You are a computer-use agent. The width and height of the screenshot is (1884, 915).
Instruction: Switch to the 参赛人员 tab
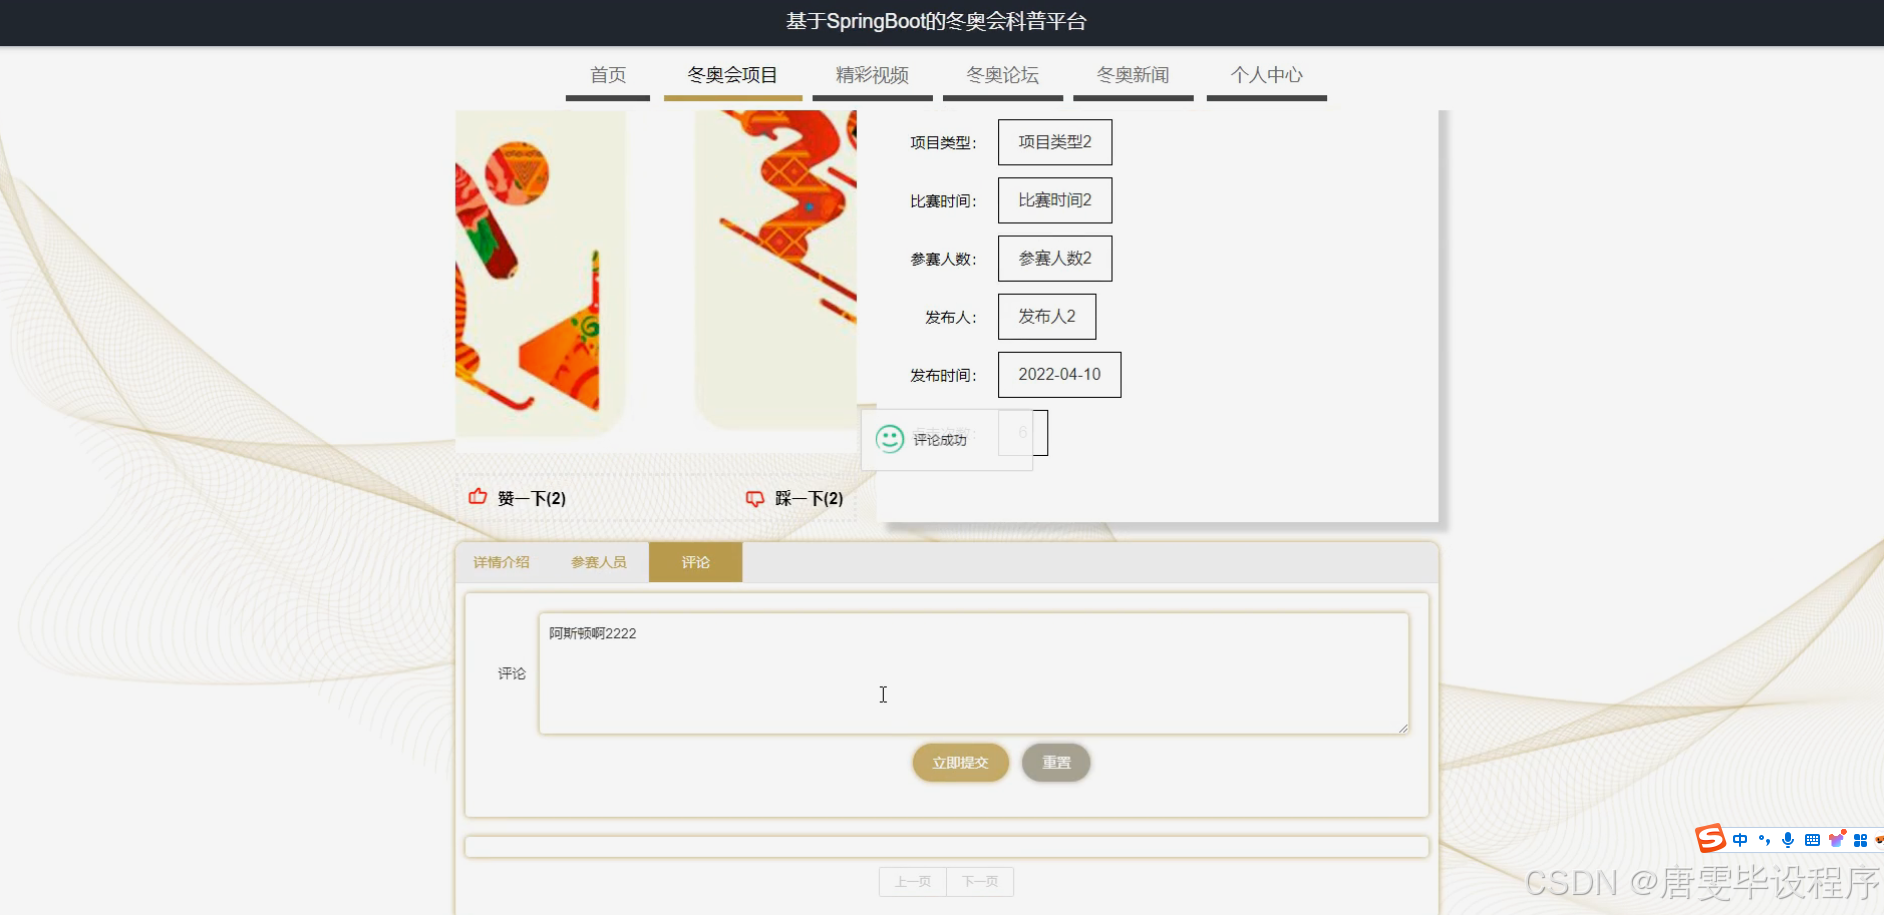tap(598, 562)
